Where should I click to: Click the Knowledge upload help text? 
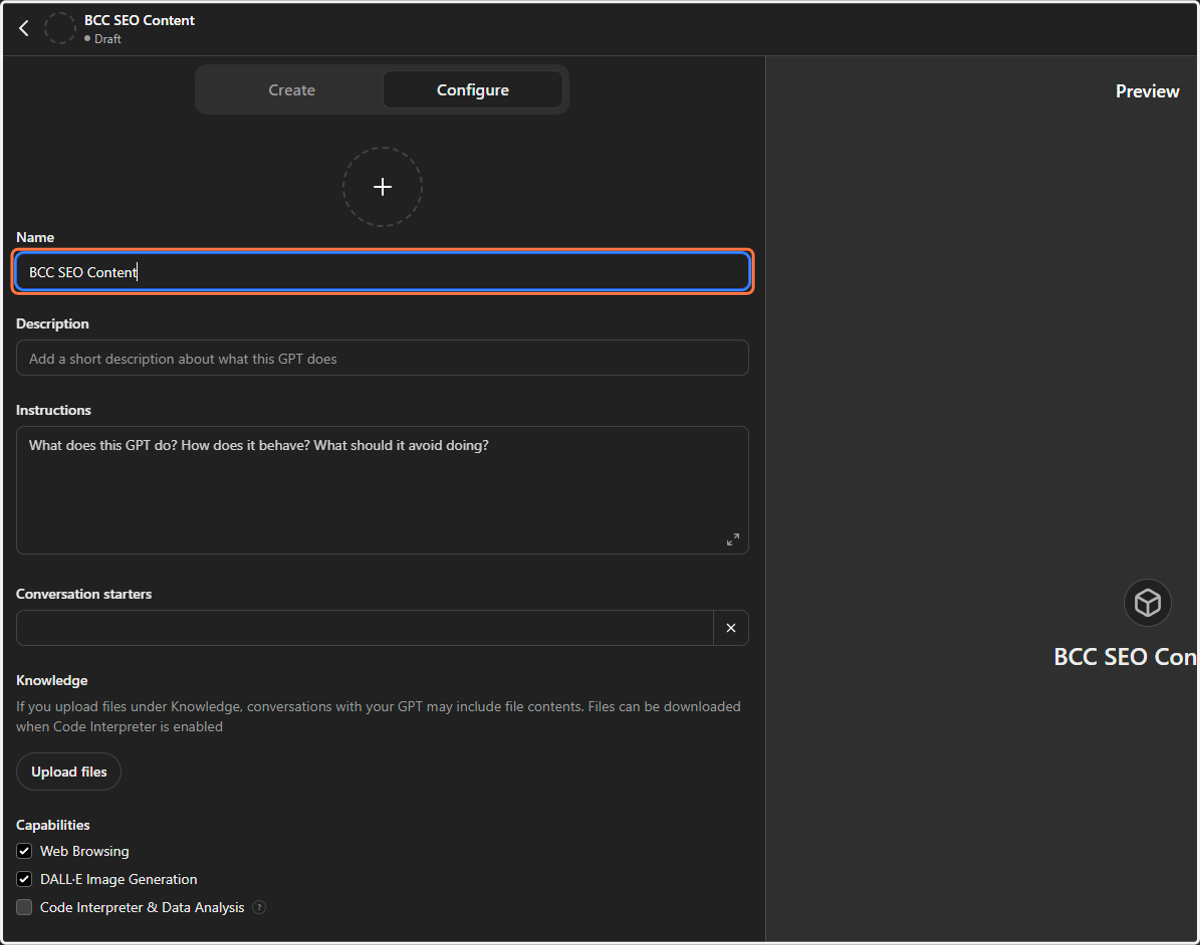coord(379,717)
